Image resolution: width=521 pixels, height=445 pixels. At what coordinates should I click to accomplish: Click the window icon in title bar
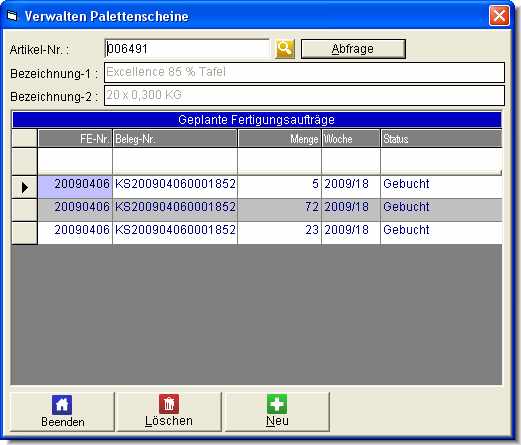coord(12,16)
